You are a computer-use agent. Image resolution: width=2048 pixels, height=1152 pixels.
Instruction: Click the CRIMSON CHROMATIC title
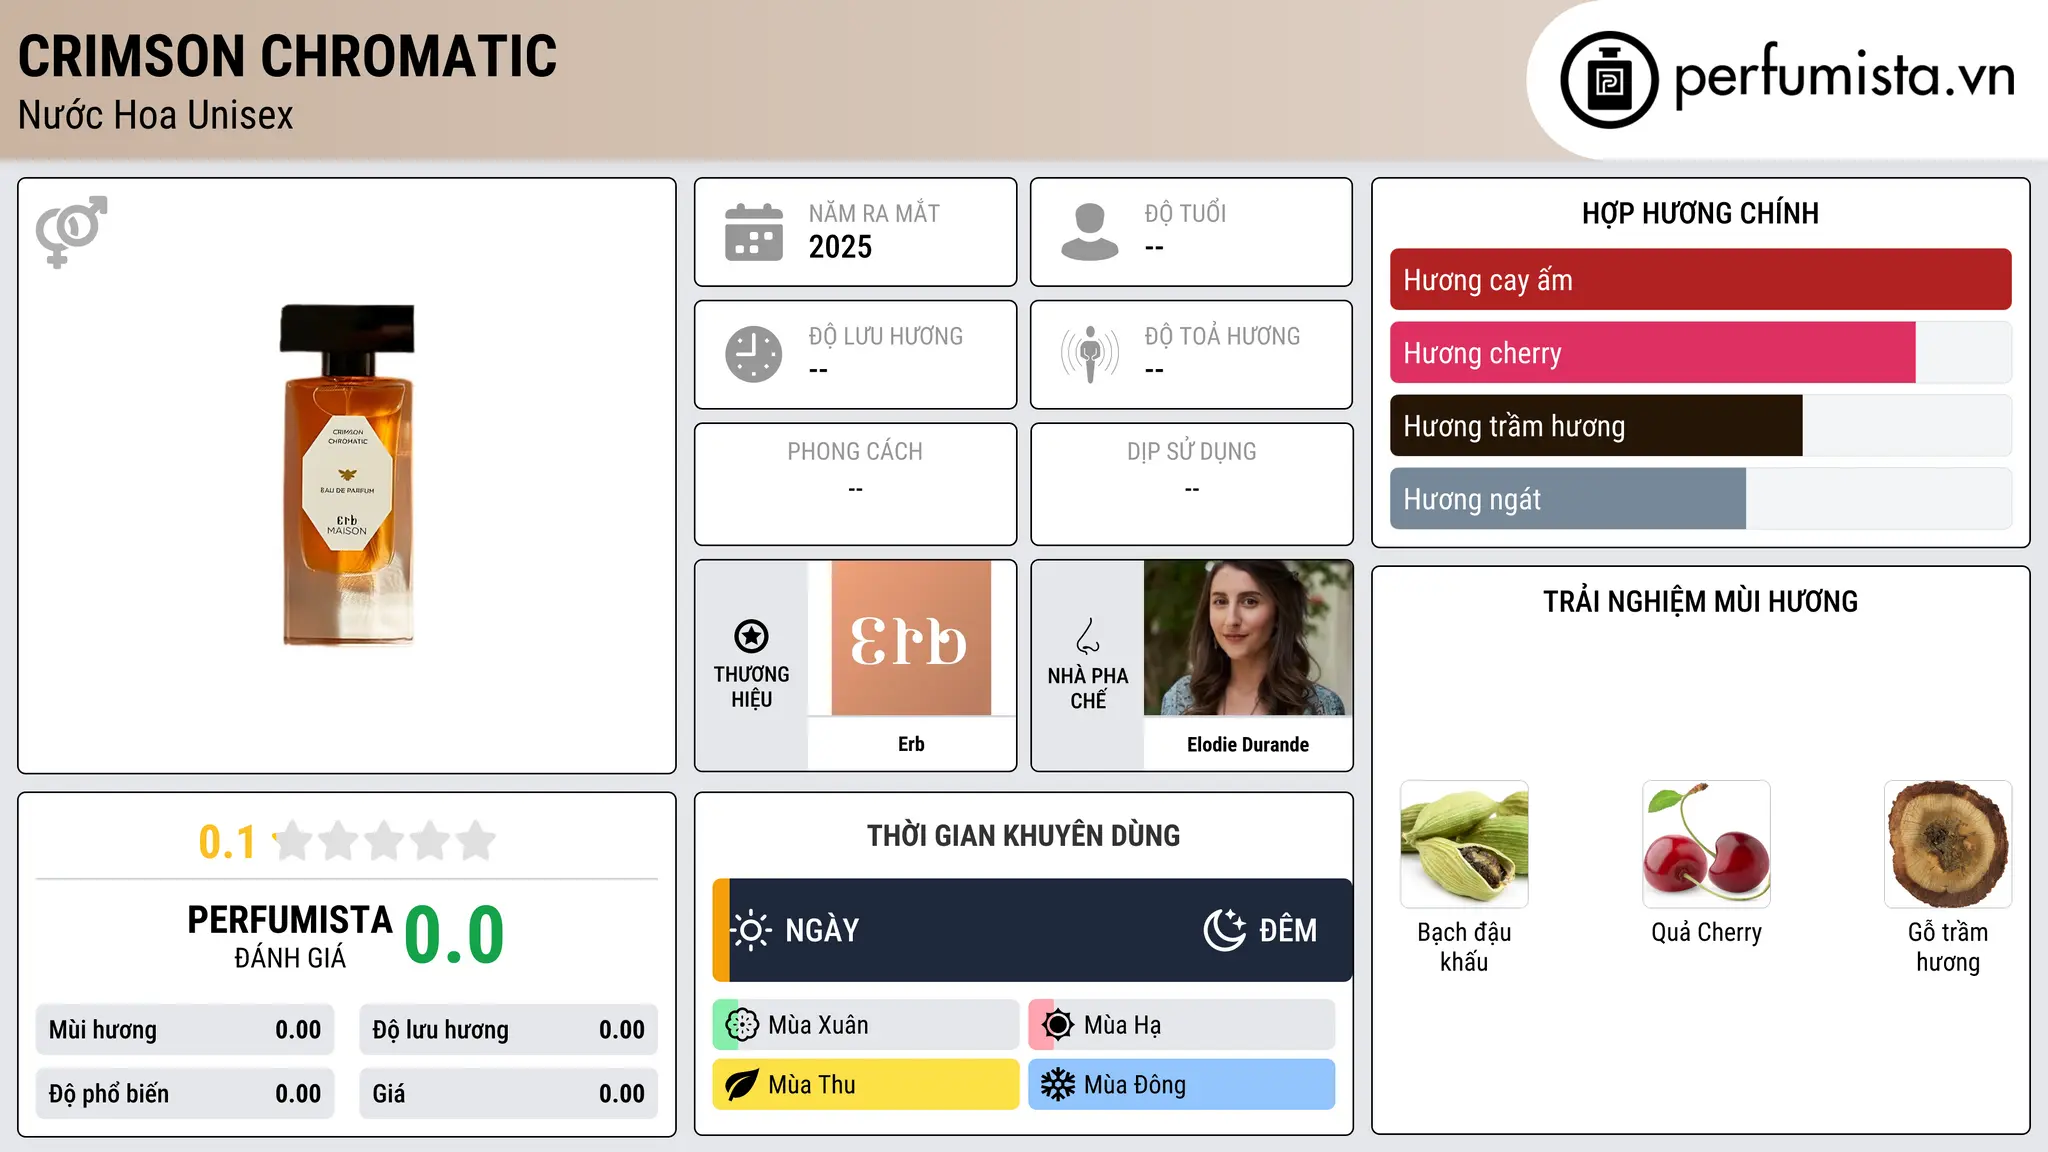click(288, 56)
